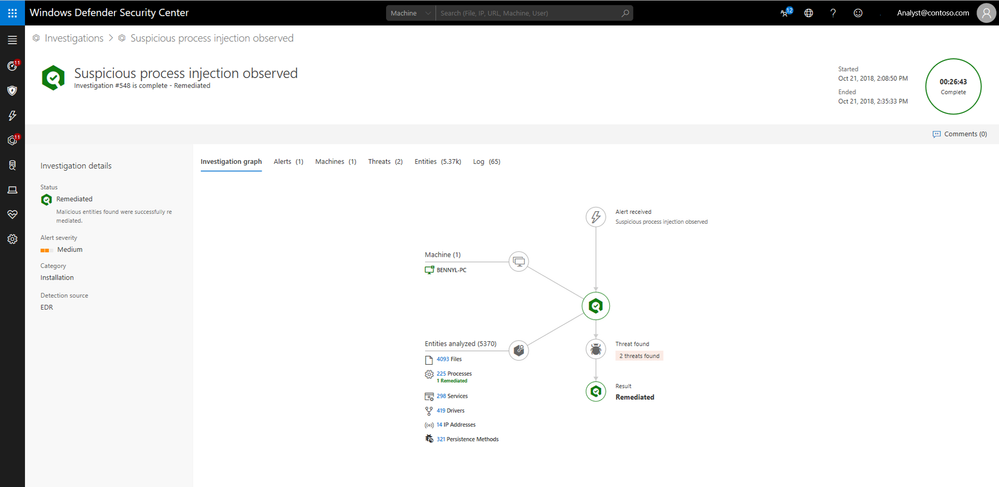This screenshot has width=999, height=487.
Task: Click the Machine monitor node in the graph
Action: coord(519,261)
